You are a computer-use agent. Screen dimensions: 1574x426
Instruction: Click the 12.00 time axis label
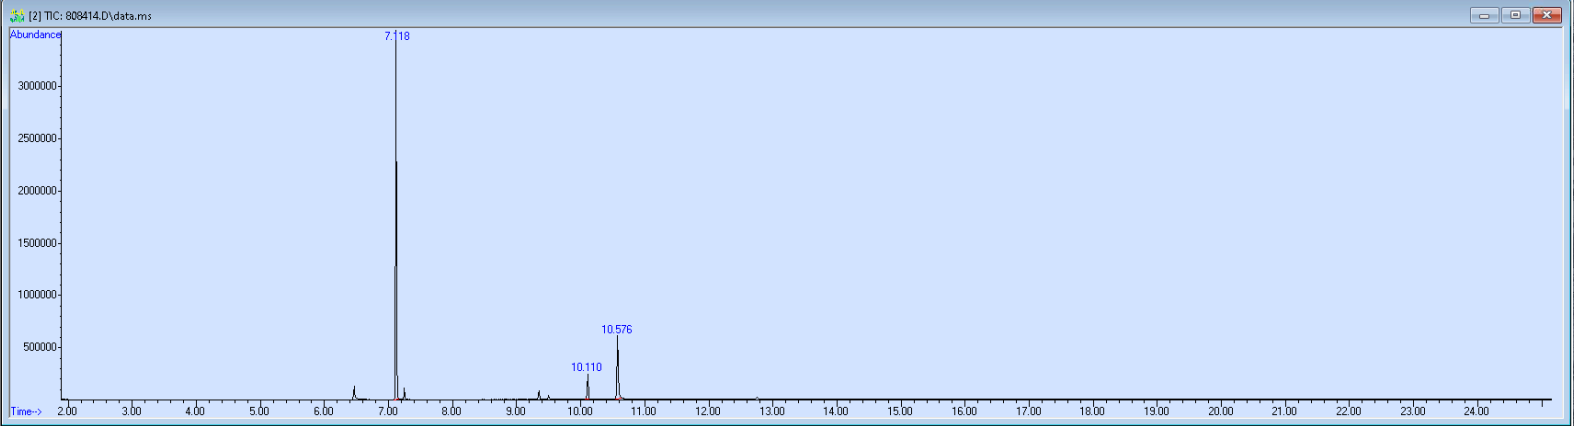[x=708, y=411]
